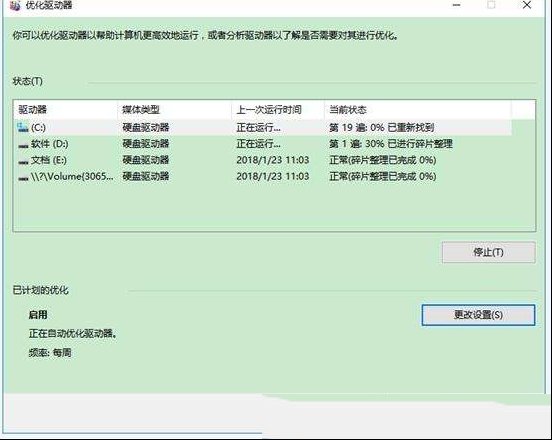
Task: Sort by 上一次运行时间 column header
Action: (278, 109)
